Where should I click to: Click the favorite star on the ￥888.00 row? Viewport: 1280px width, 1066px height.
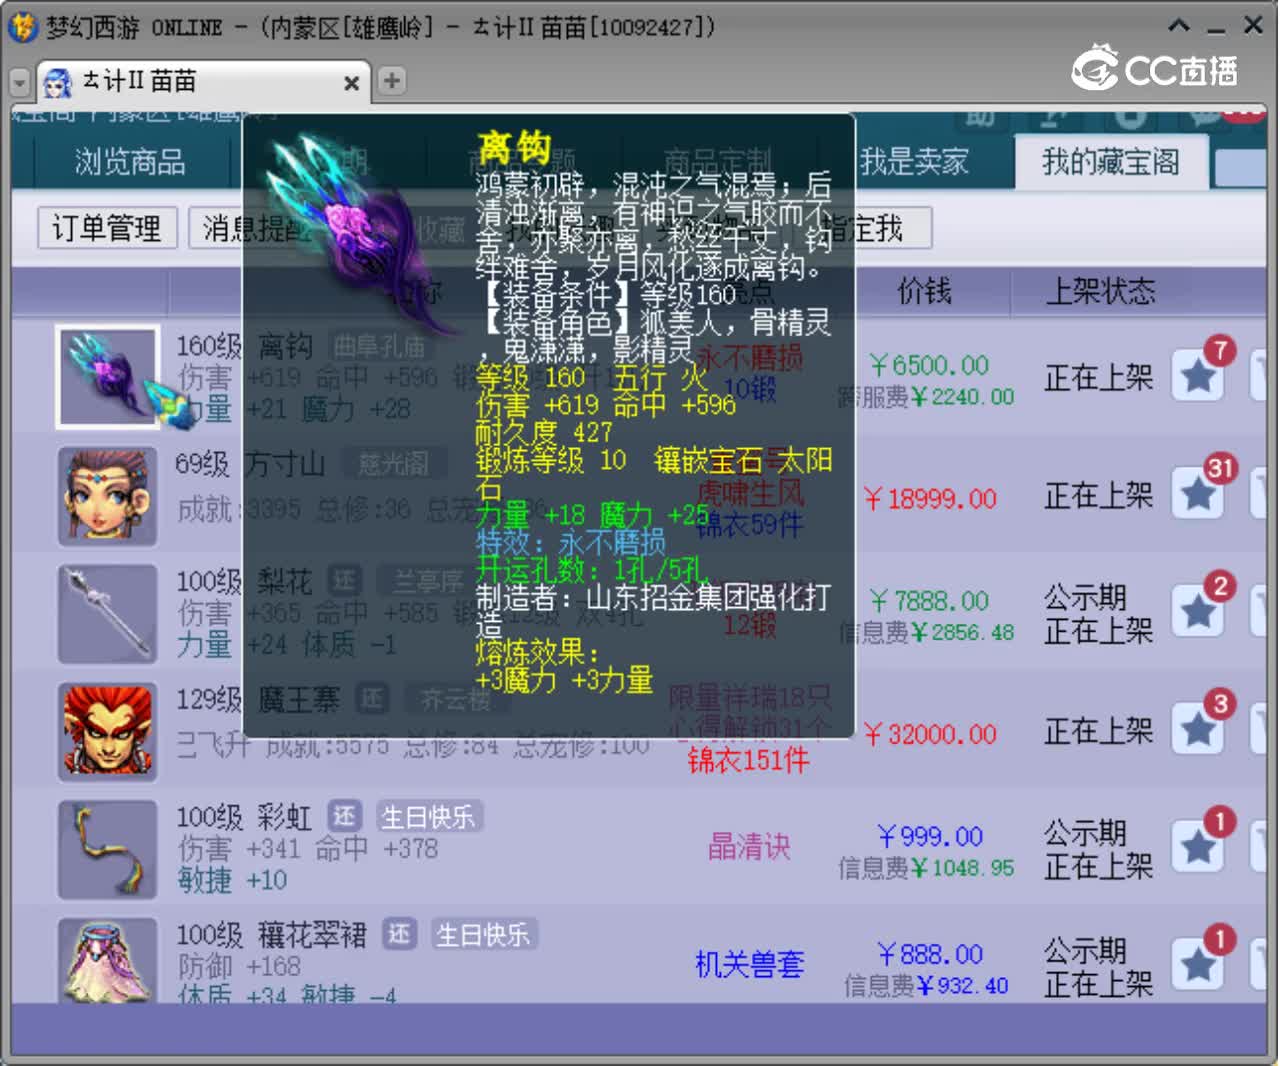[1198, 965]
